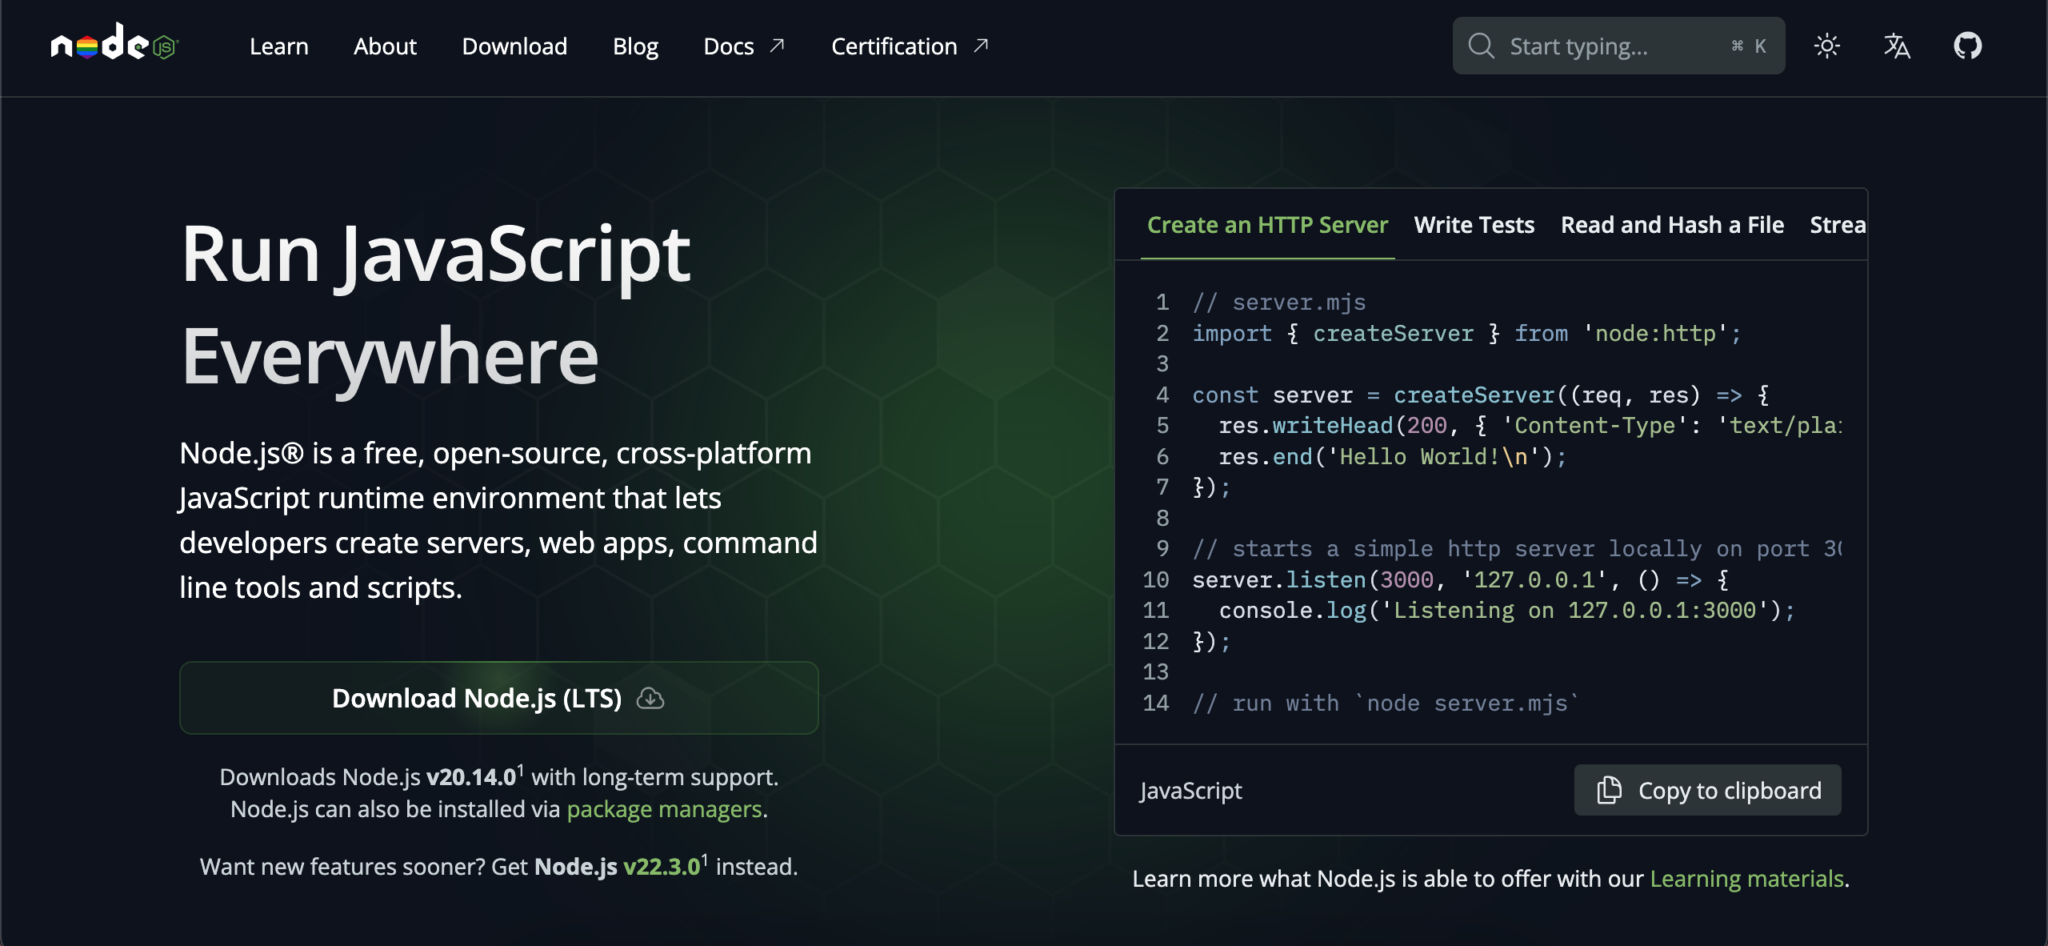2048x946 pixels.
Task: Select the Create an HTTP Server tab
Action: [x=1267, y=225]
